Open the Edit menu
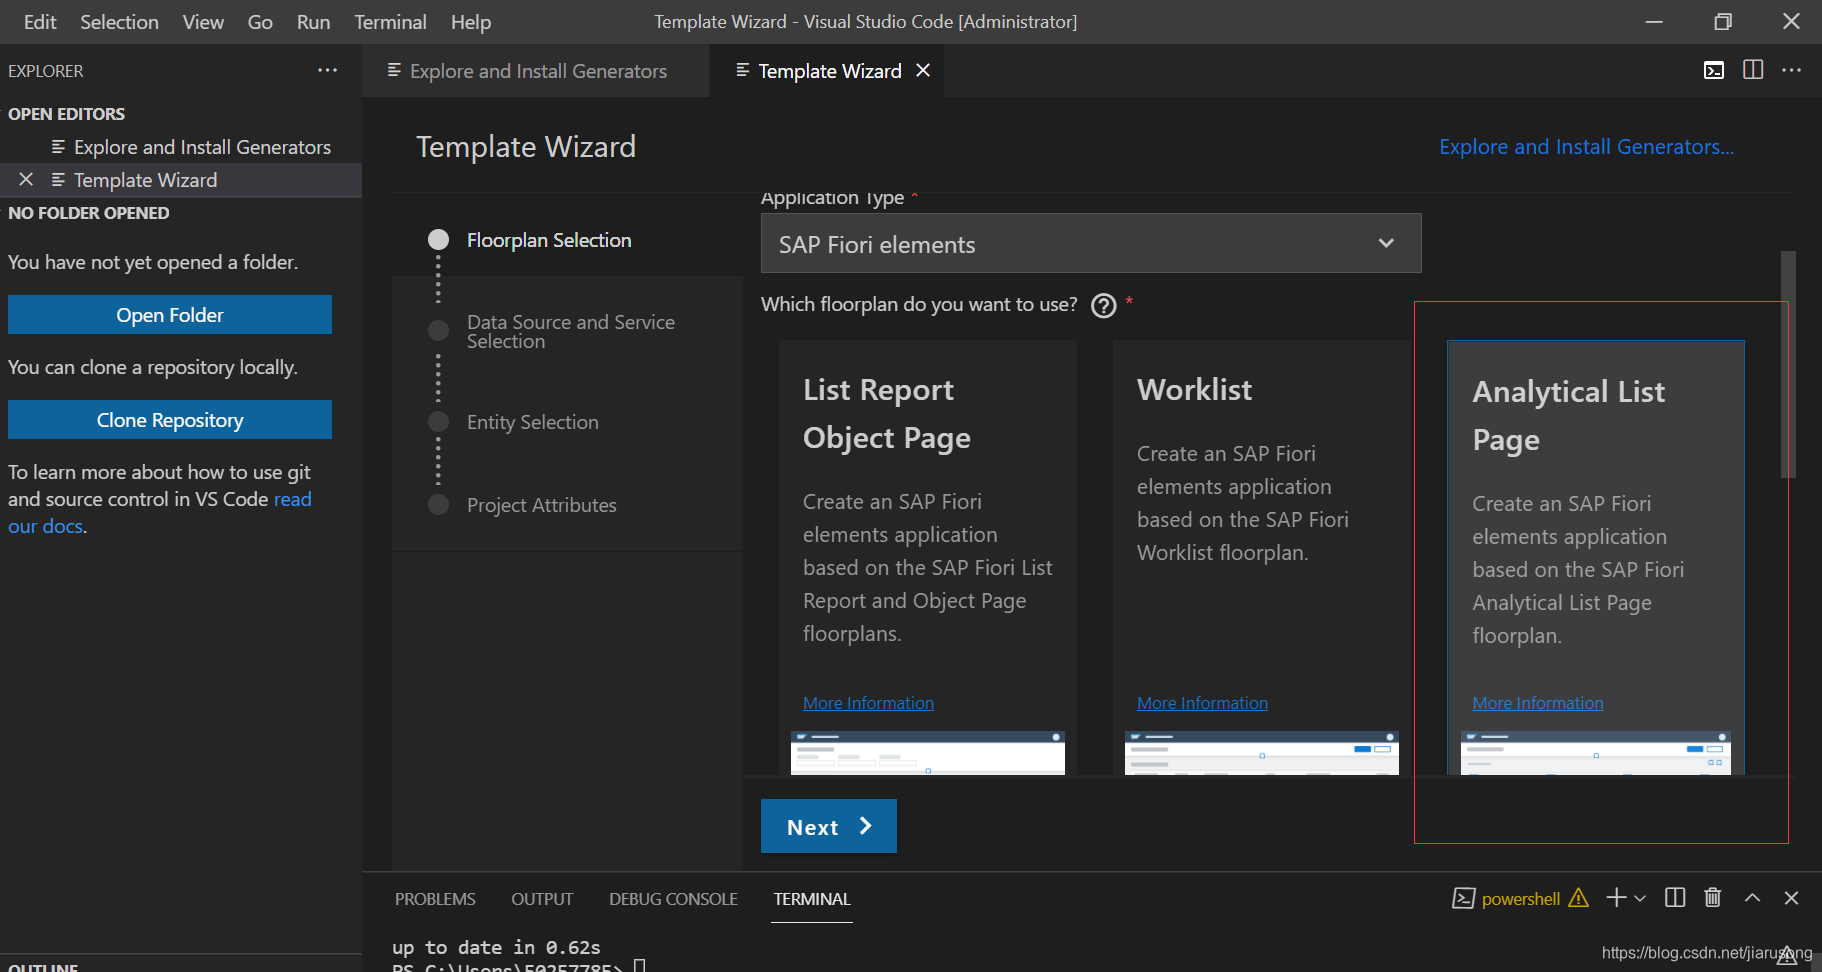 [x=40, y=21]
